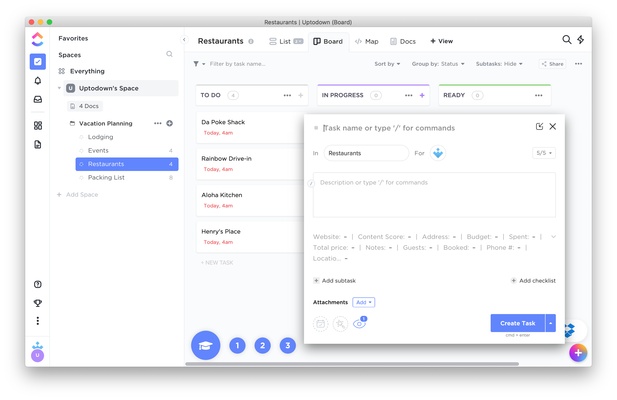Screen dimensions: 617x400
Task: Open Create Task split arrow menu
Action: (x=550, y=323)
